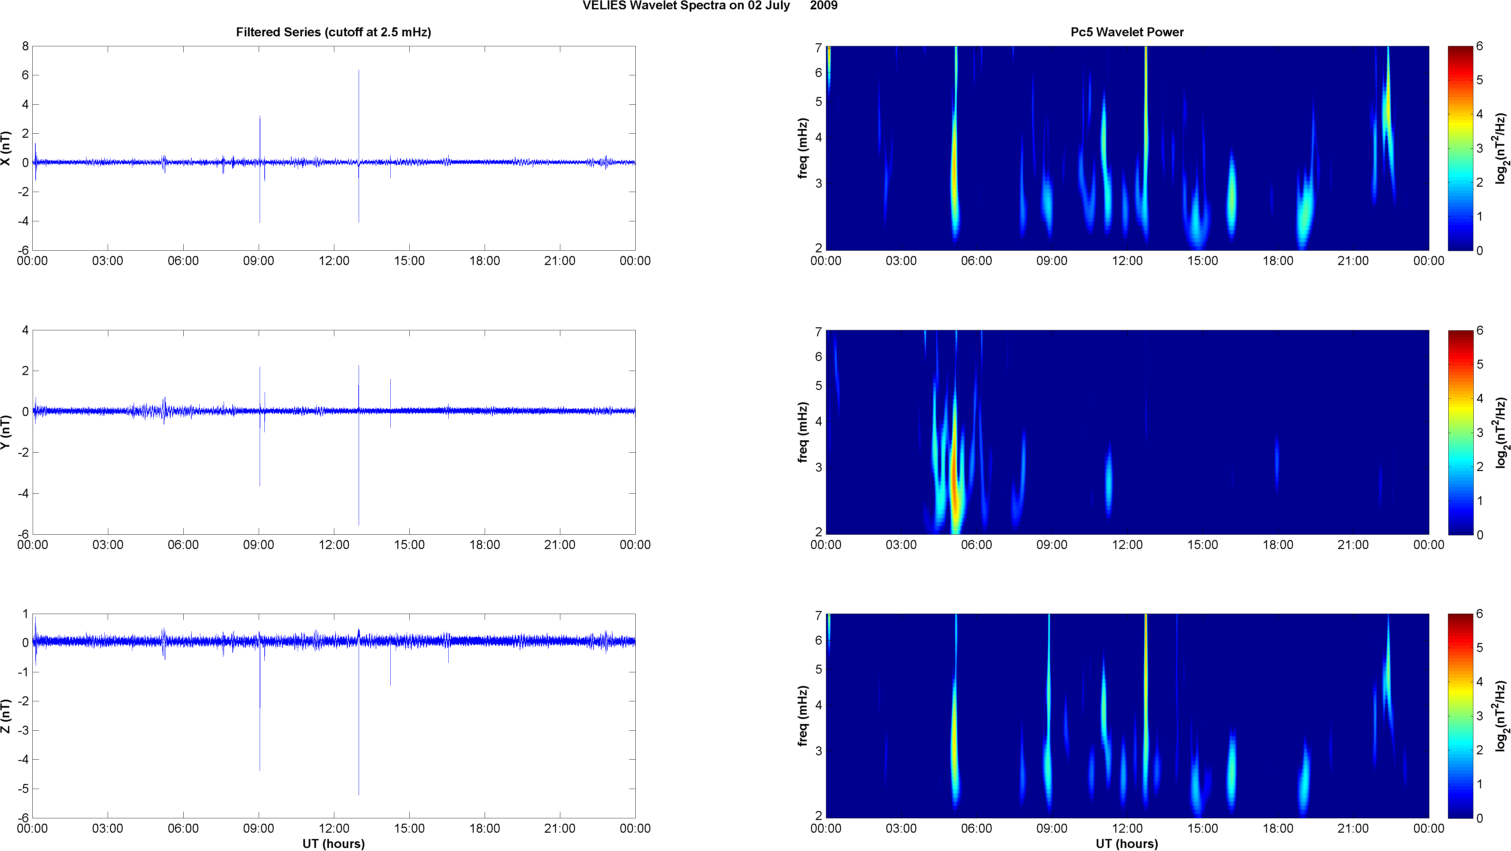Image resolution: width=1511 pixels, height=851 pixels.
Task: Select the freq (mHz) label of top spectrogram
Action: pos(803,148)
